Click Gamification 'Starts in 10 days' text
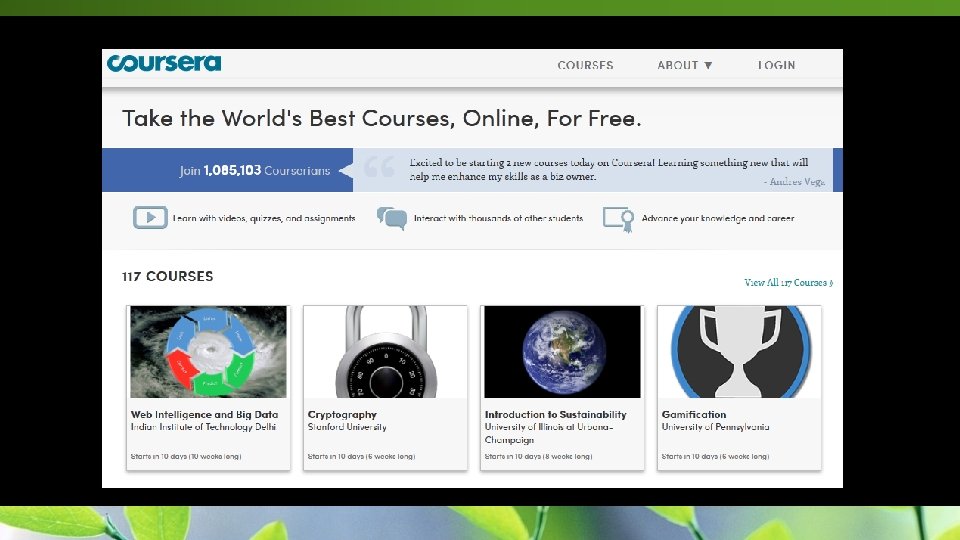The image size is (960, 540). coord(715,456)
